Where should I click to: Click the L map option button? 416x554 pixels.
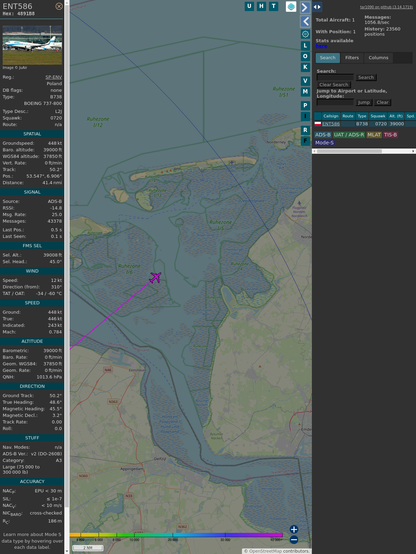(305, 46)
